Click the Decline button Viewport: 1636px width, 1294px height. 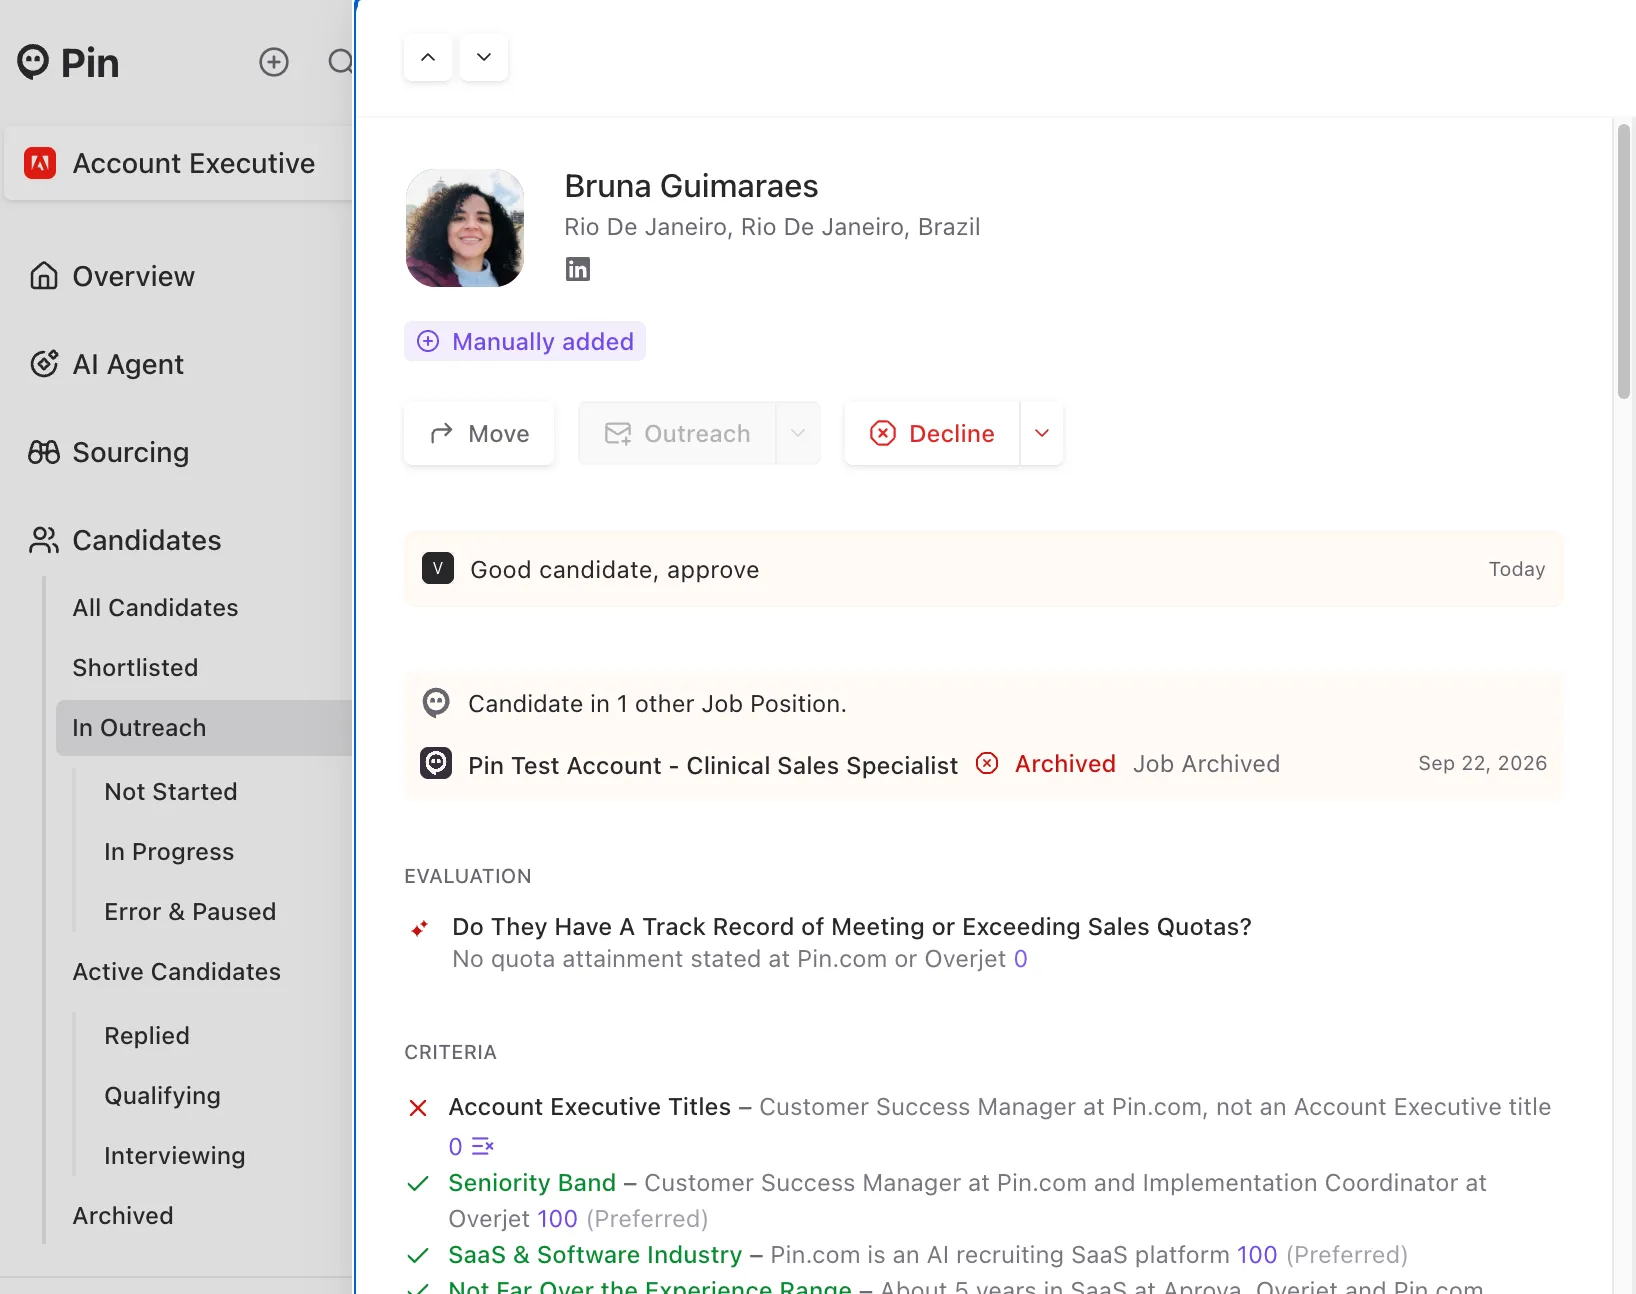932,433
